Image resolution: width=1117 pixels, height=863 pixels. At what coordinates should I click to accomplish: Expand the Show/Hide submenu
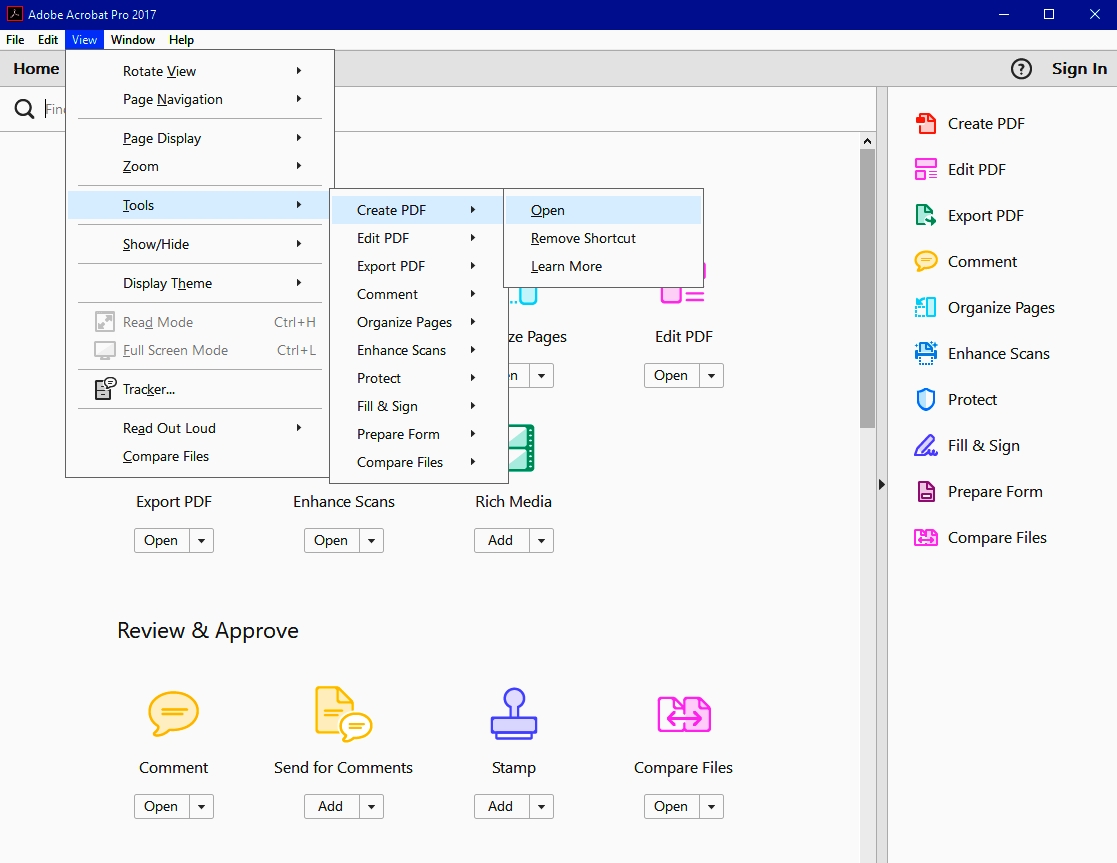[200, 244]
